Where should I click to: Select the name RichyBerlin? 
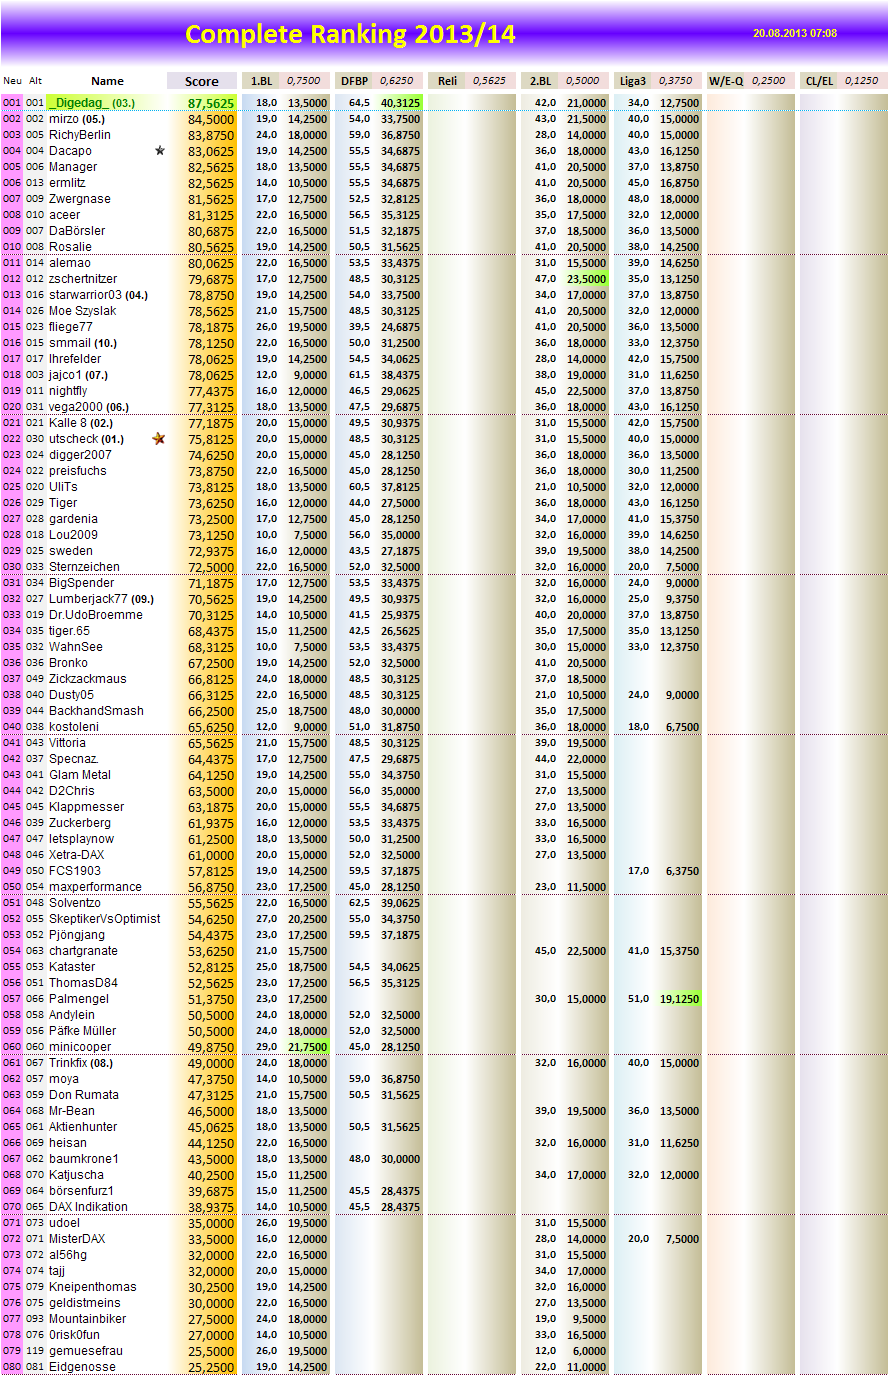tap(80, 135)
